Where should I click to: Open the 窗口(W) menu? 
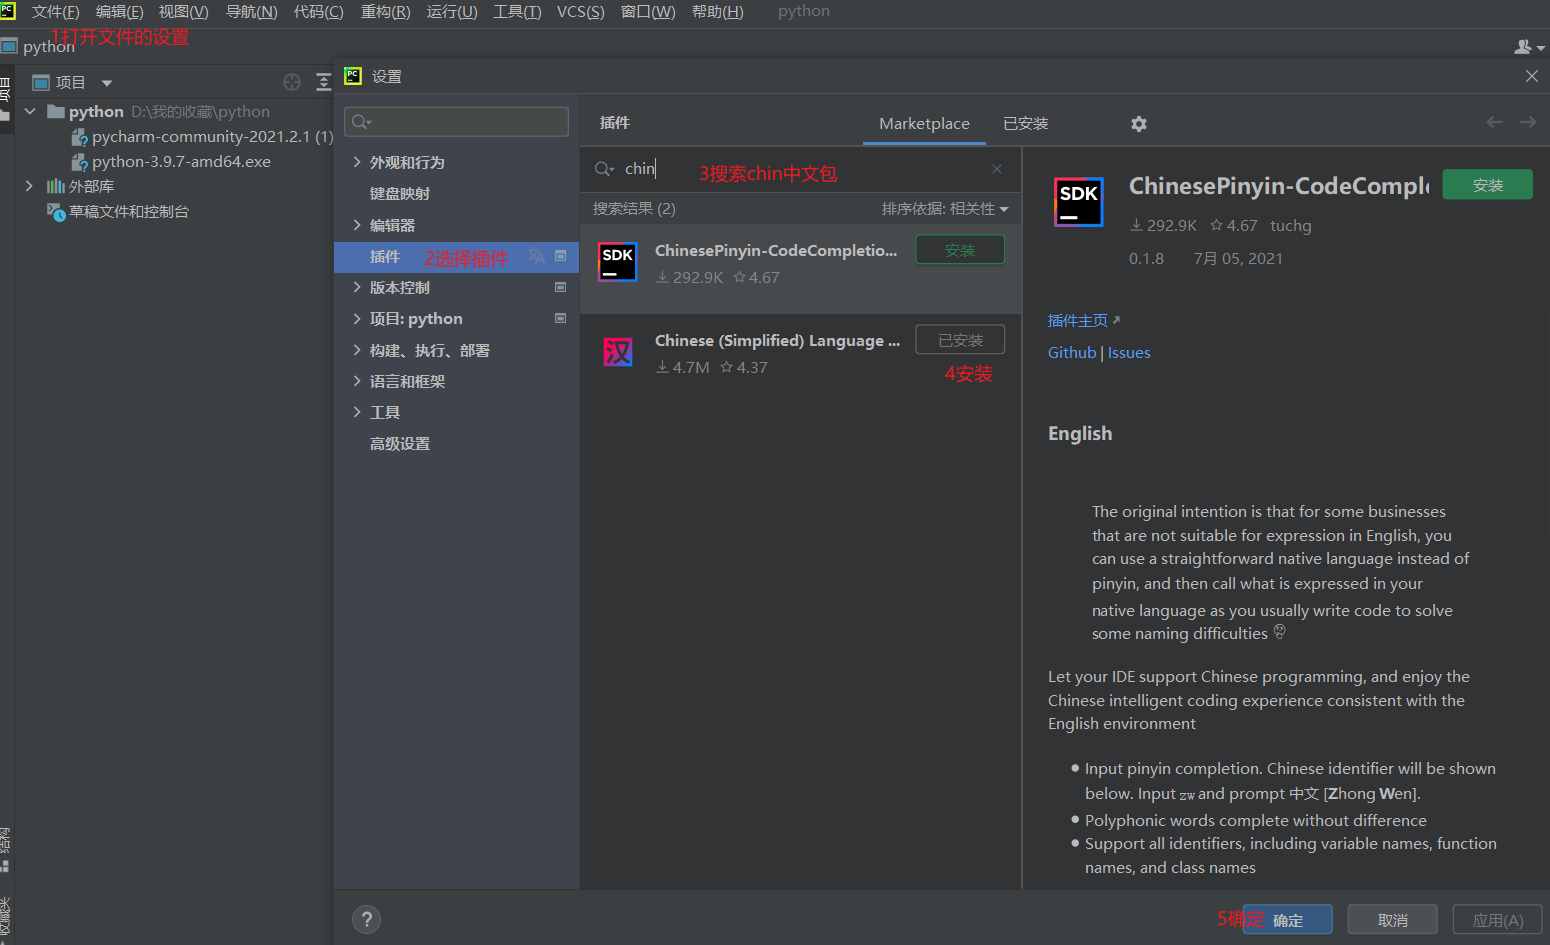[648, 12]
